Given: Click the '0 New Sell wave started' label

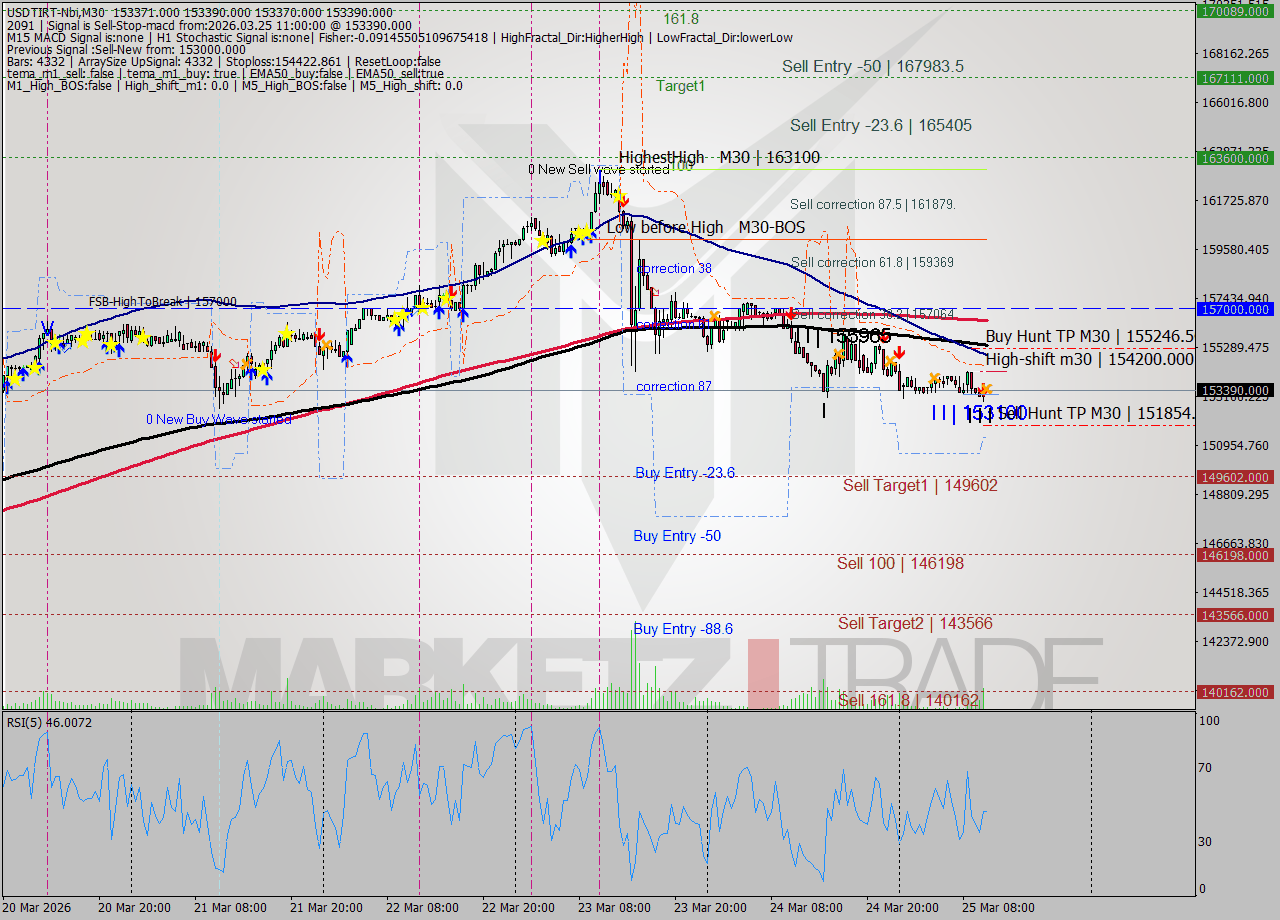Looking at the screenshot, I should click(x=599, y=170).
